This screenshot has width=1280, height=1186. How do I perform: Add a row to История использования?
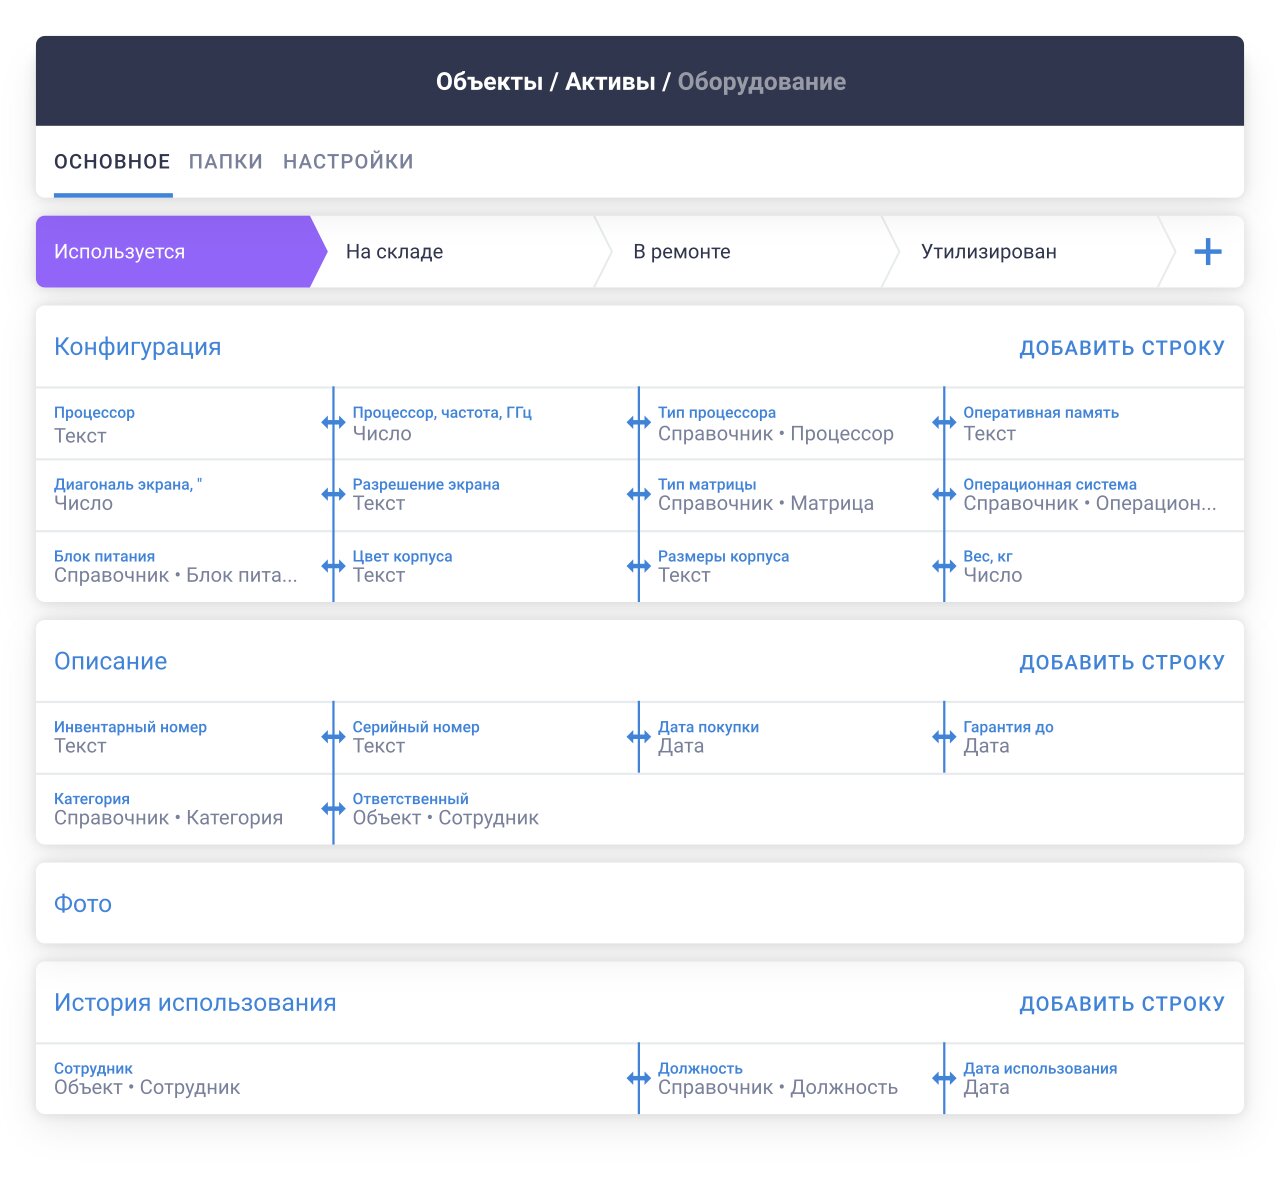point(1121,1004)
